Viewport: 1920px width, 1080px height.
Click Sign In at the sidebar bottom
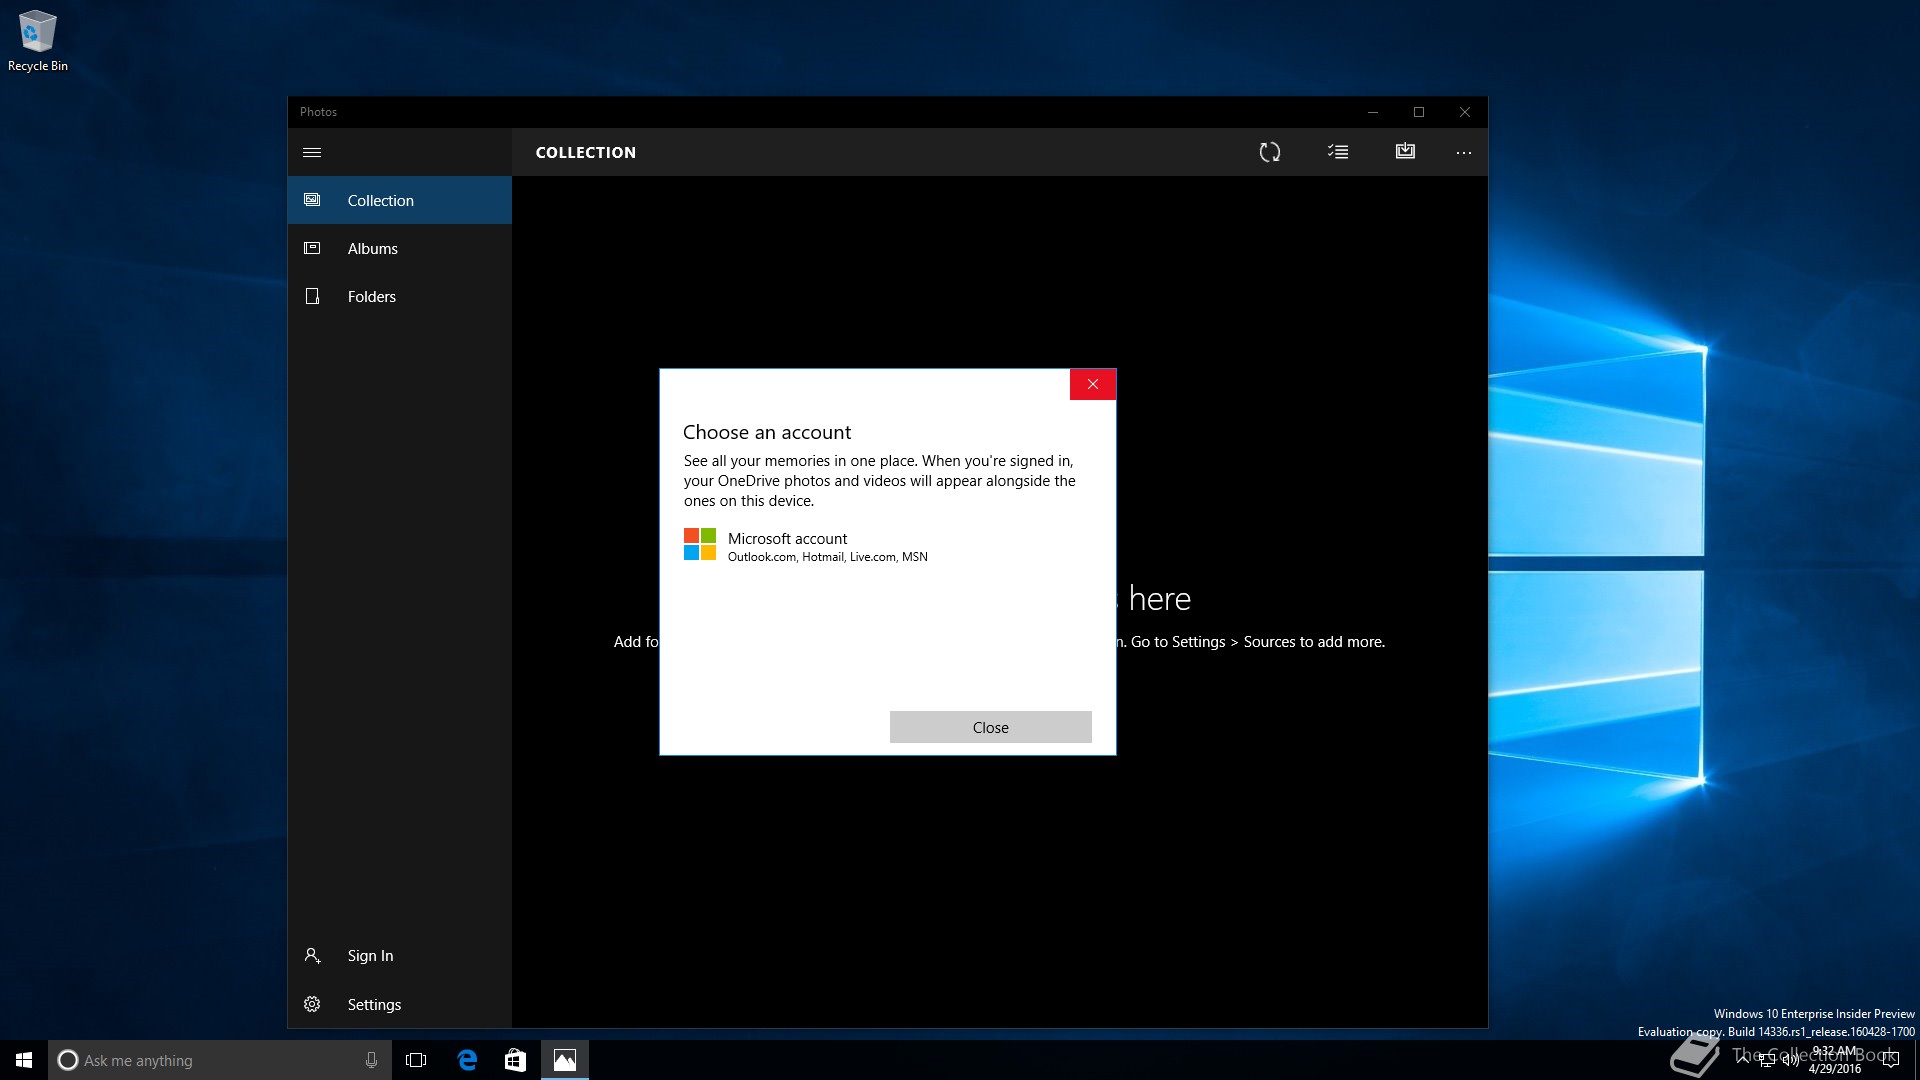[370, 955]
